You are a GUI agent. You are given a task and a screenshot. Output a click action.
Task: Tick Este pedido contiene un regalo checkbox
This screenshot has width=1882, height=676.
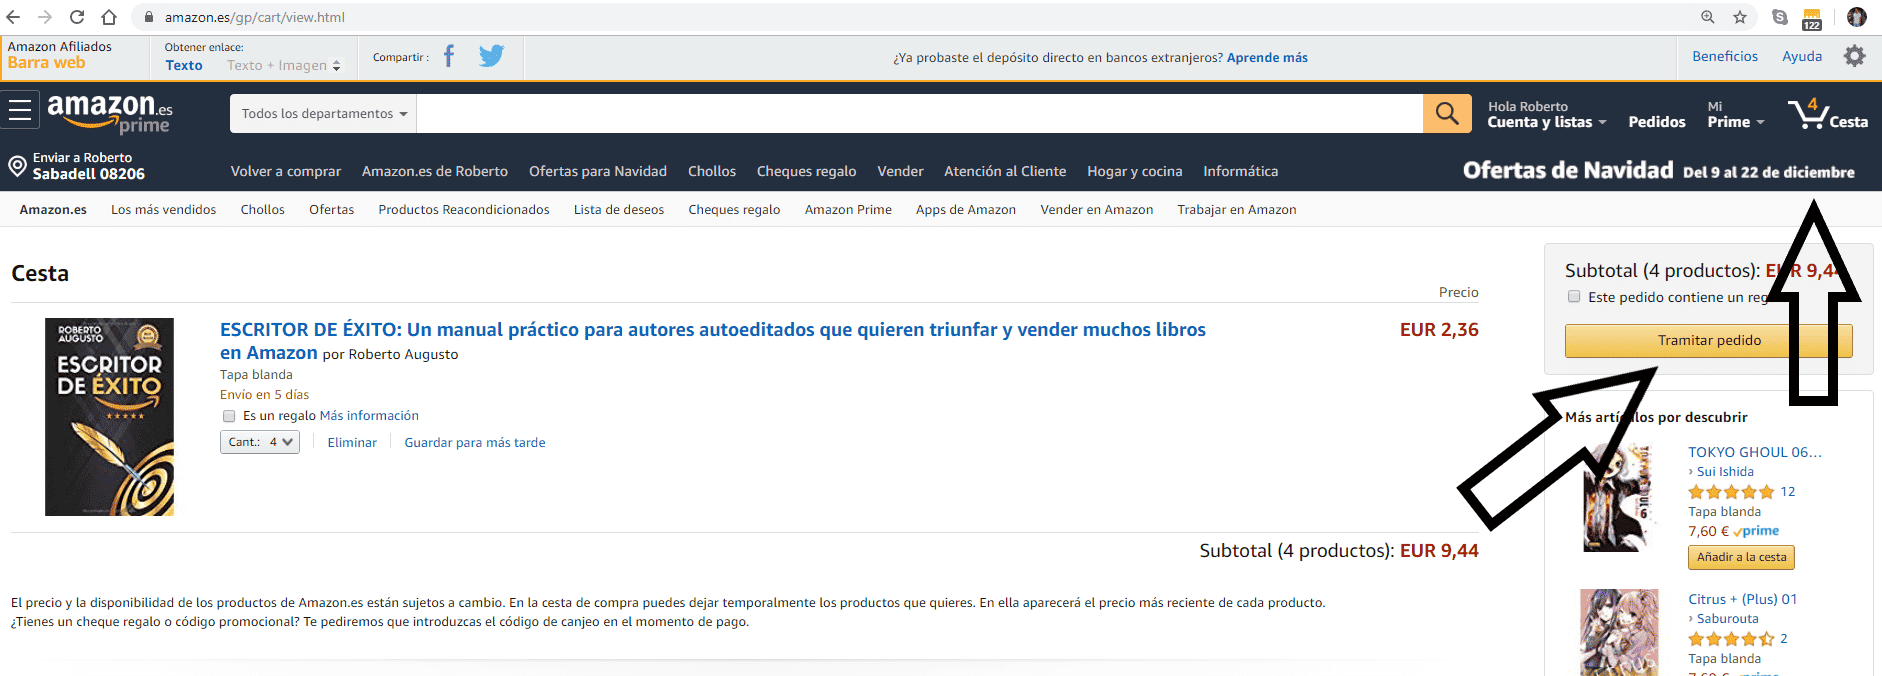[x=1574, y=297]
